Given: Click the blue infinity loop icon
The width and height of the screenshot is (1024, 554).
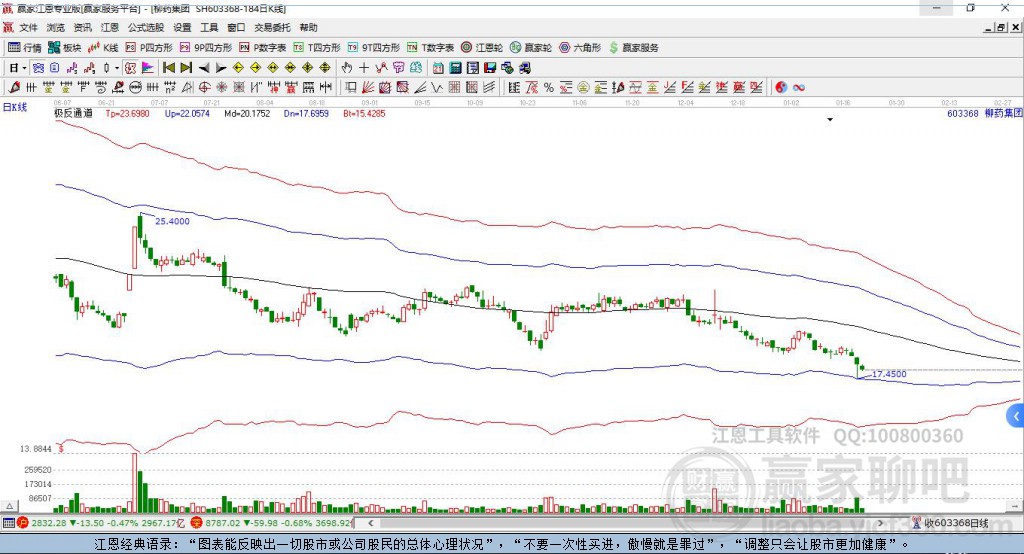Looking at the screenshot, I should [x=799, y=87].
